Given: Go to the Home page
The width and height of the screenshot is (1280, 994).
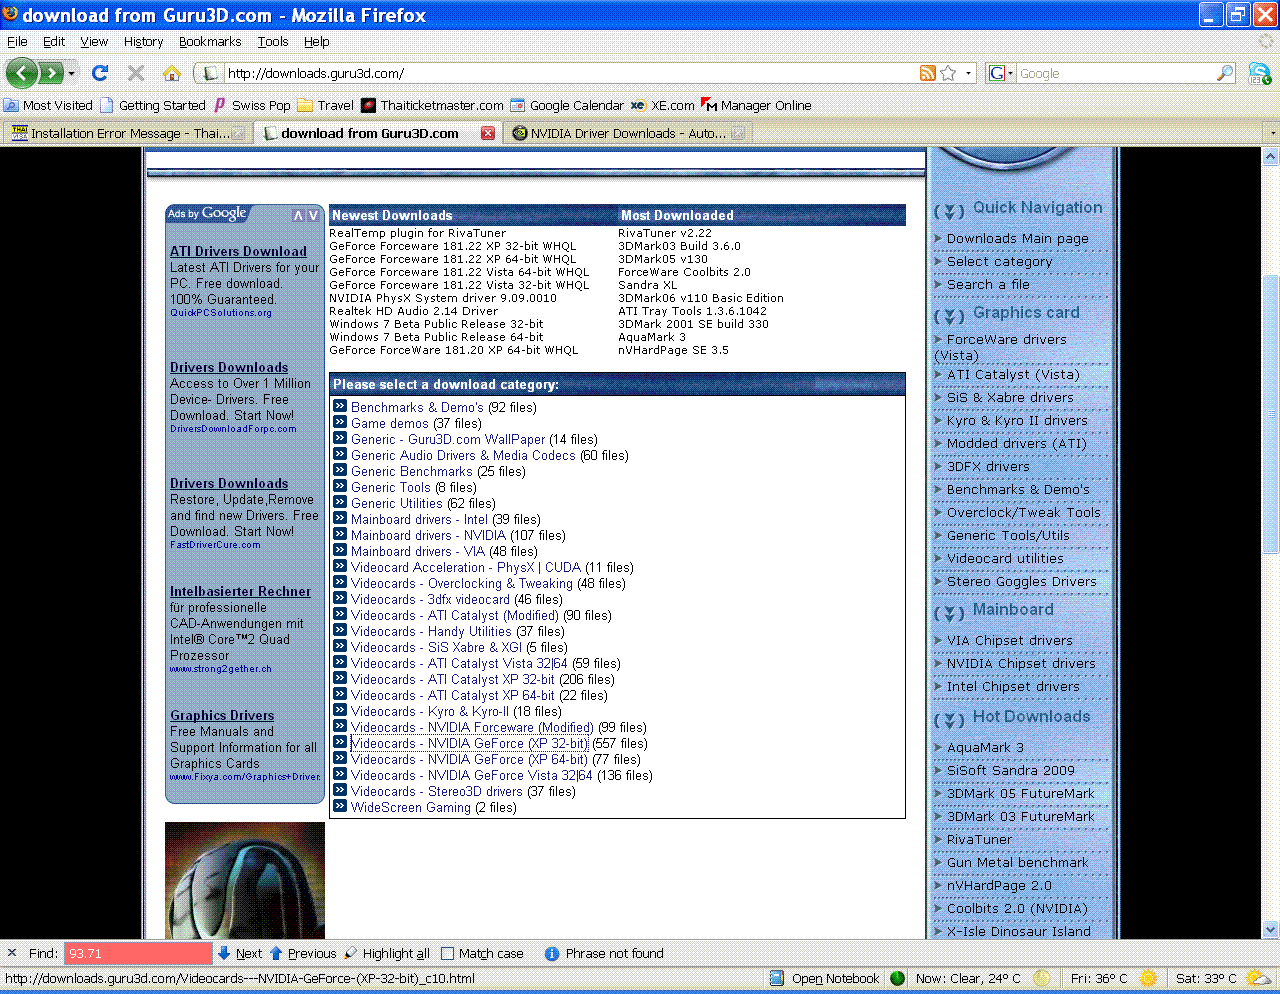Looking at the screenshot, I should pyautogui.click(x=172, y=73).
